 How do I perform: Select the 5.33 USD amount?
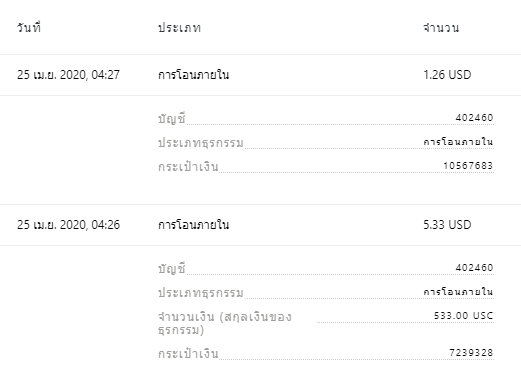(x=447, y=225)
